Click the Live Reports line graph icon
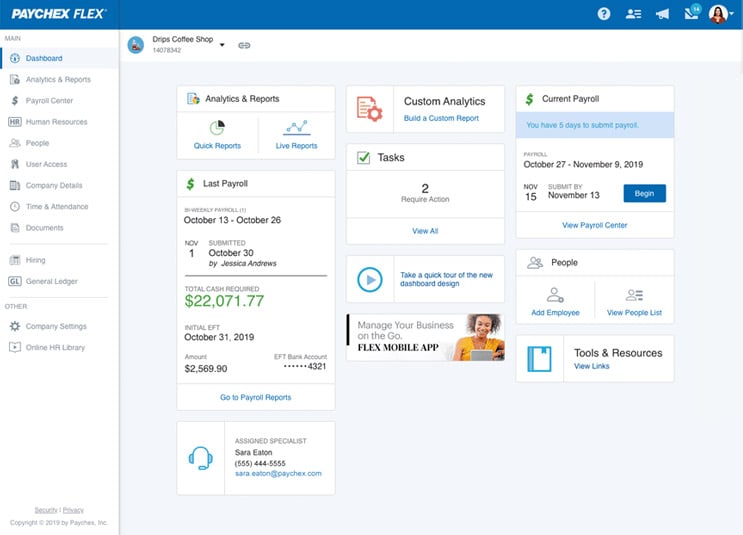 [x=297, y=127]
